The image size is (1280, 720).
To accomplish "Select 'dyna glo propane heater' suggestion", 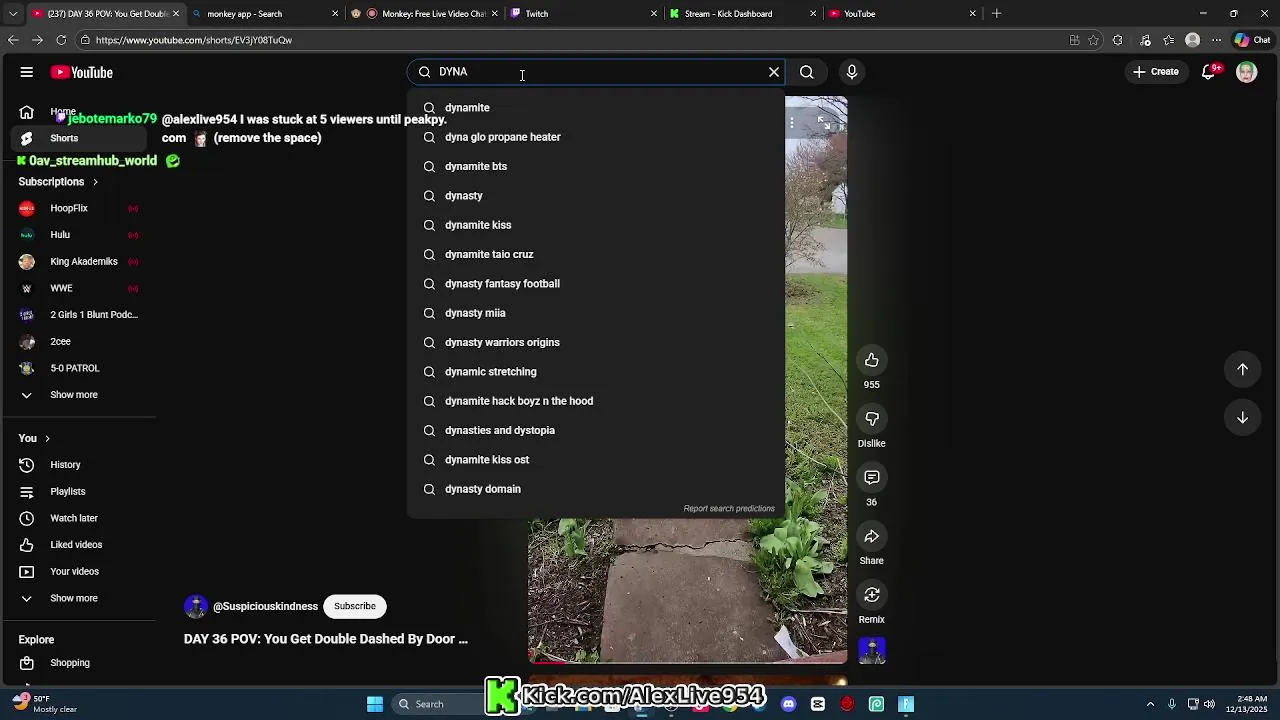I will pos(596,137).
